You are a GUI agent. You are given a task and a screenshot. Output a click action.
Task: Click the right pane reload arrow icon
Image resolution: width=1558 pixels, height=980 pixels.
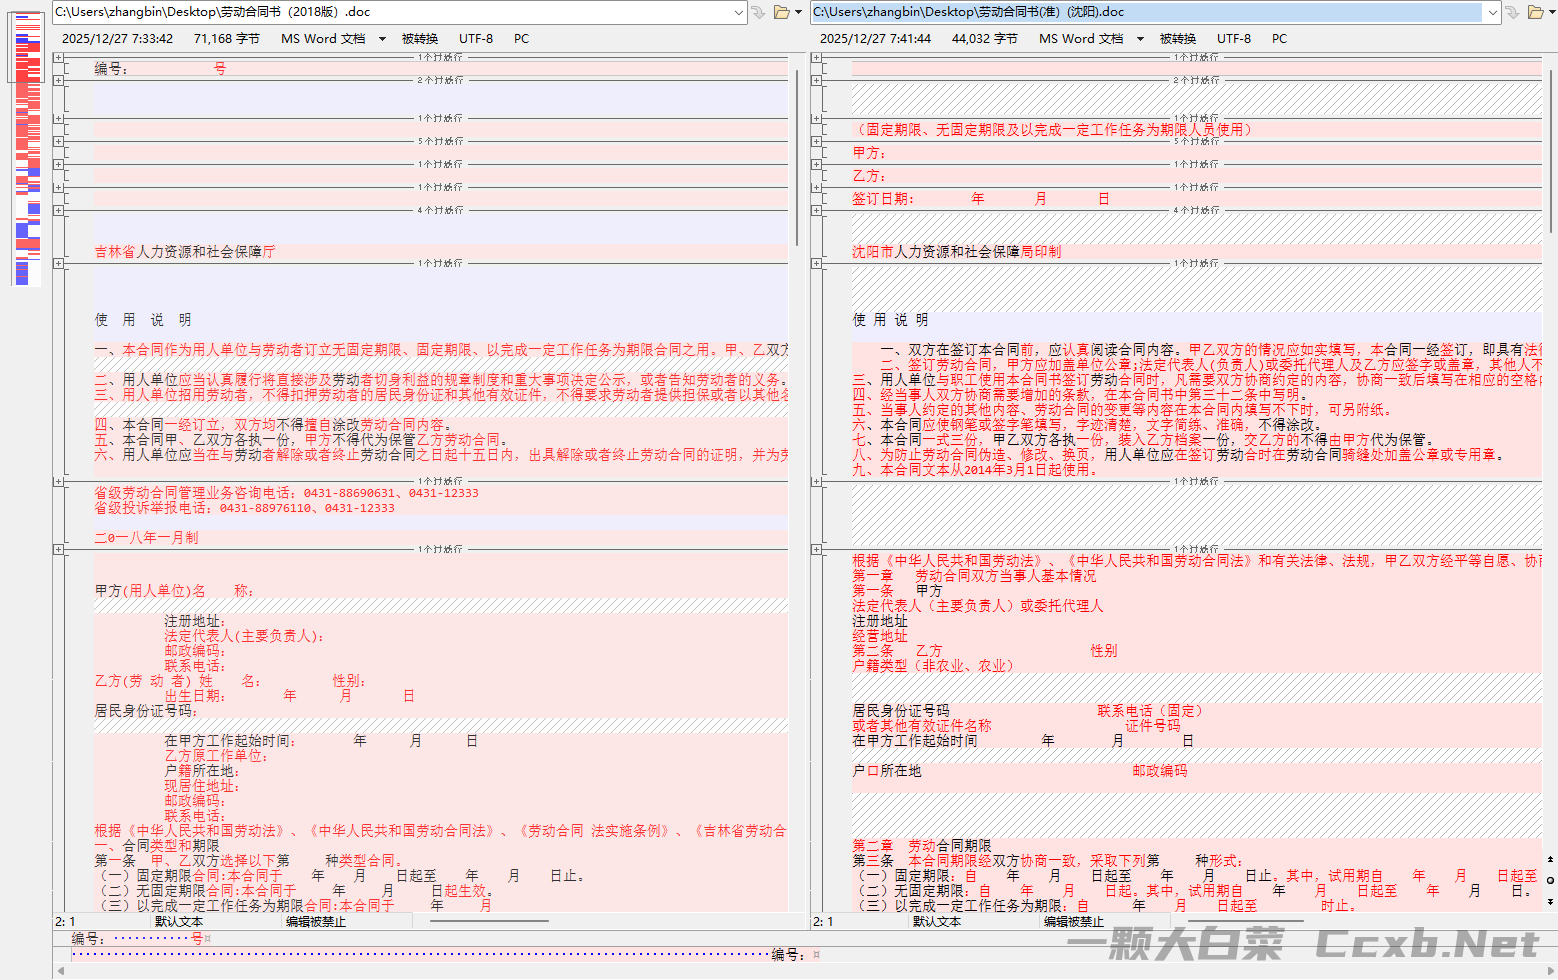coord(1513,12)
